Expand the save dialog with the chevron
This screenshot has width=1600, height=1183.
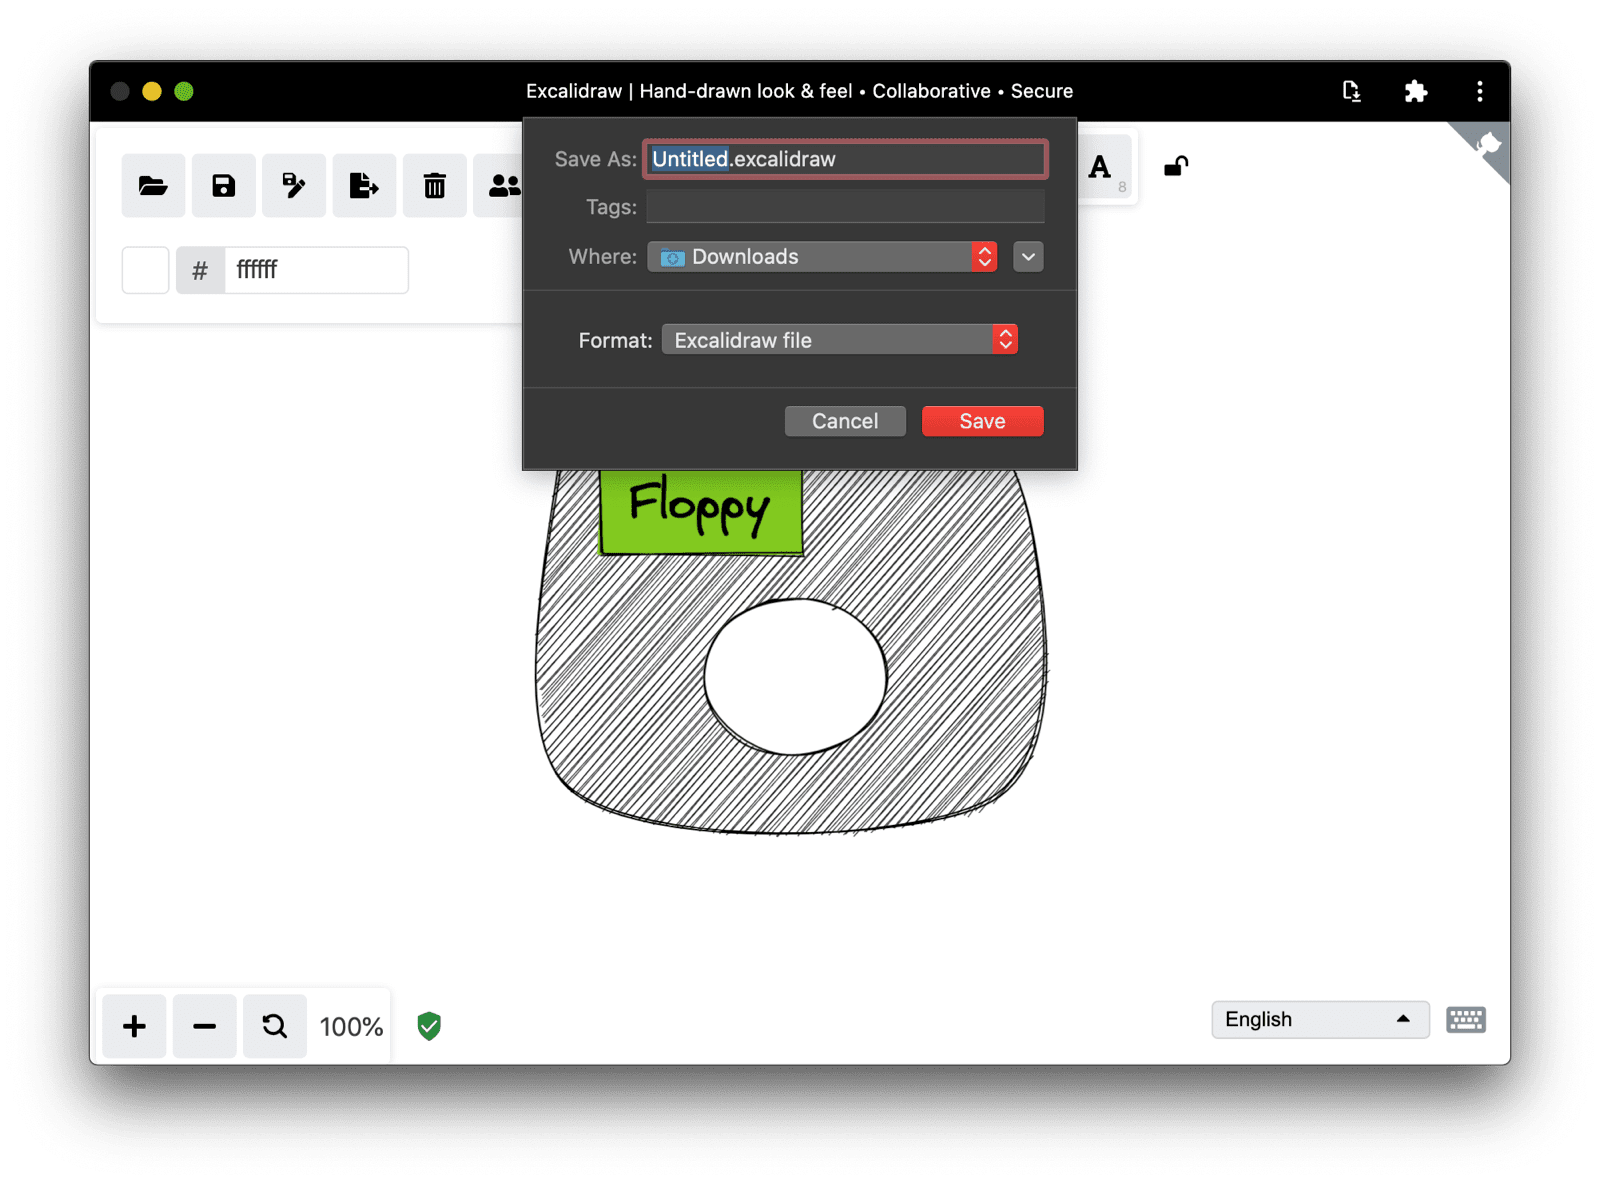point(1027,257)
